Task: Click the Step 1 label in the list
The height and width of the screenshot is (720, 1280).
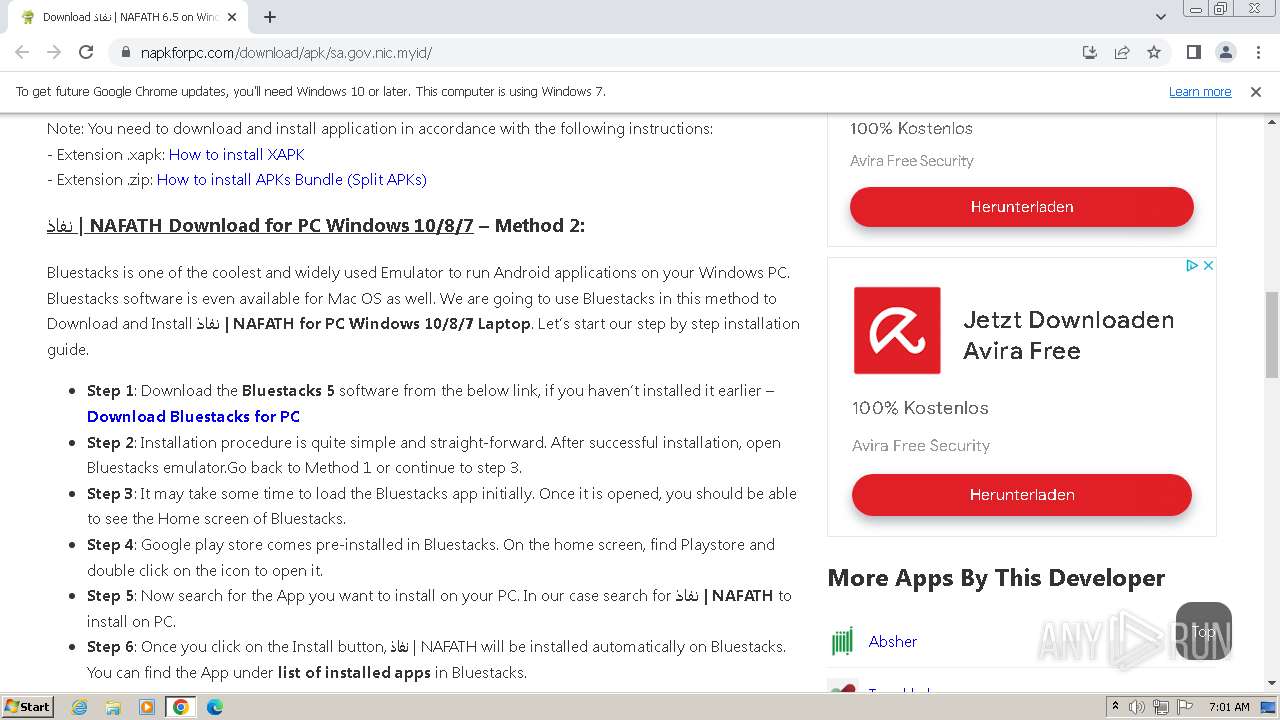Action: coord(110,391)
